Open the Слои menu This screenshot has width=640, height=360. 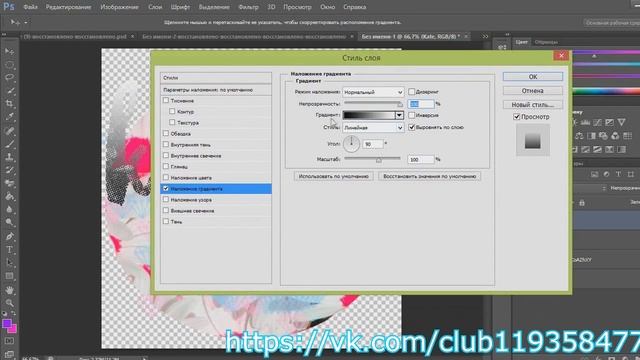[x=155, y=7]
